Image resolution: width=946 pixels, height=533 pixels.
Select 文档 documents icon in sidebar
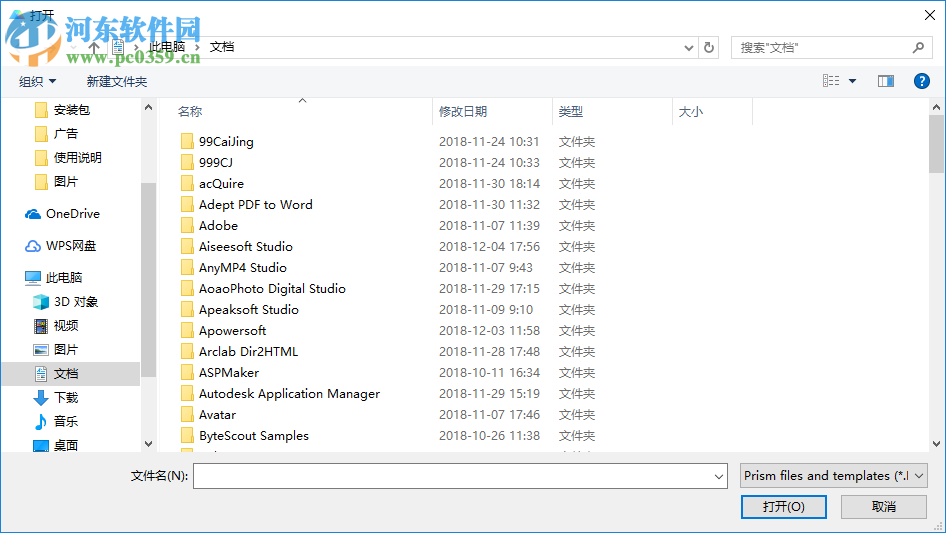coord(40,374)
